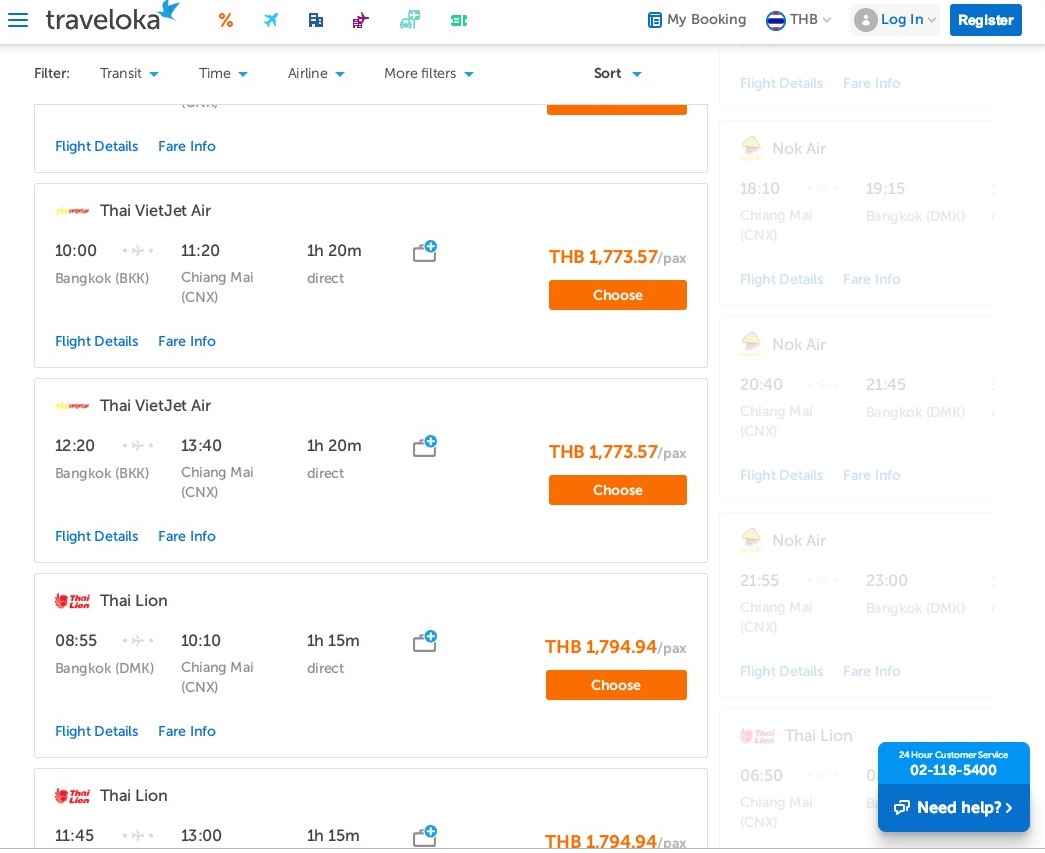Click the 1h 20m duration on 10:00 flight
Image resolution: width=1045 pixels, height=853 pixels.
coord(334,251)
